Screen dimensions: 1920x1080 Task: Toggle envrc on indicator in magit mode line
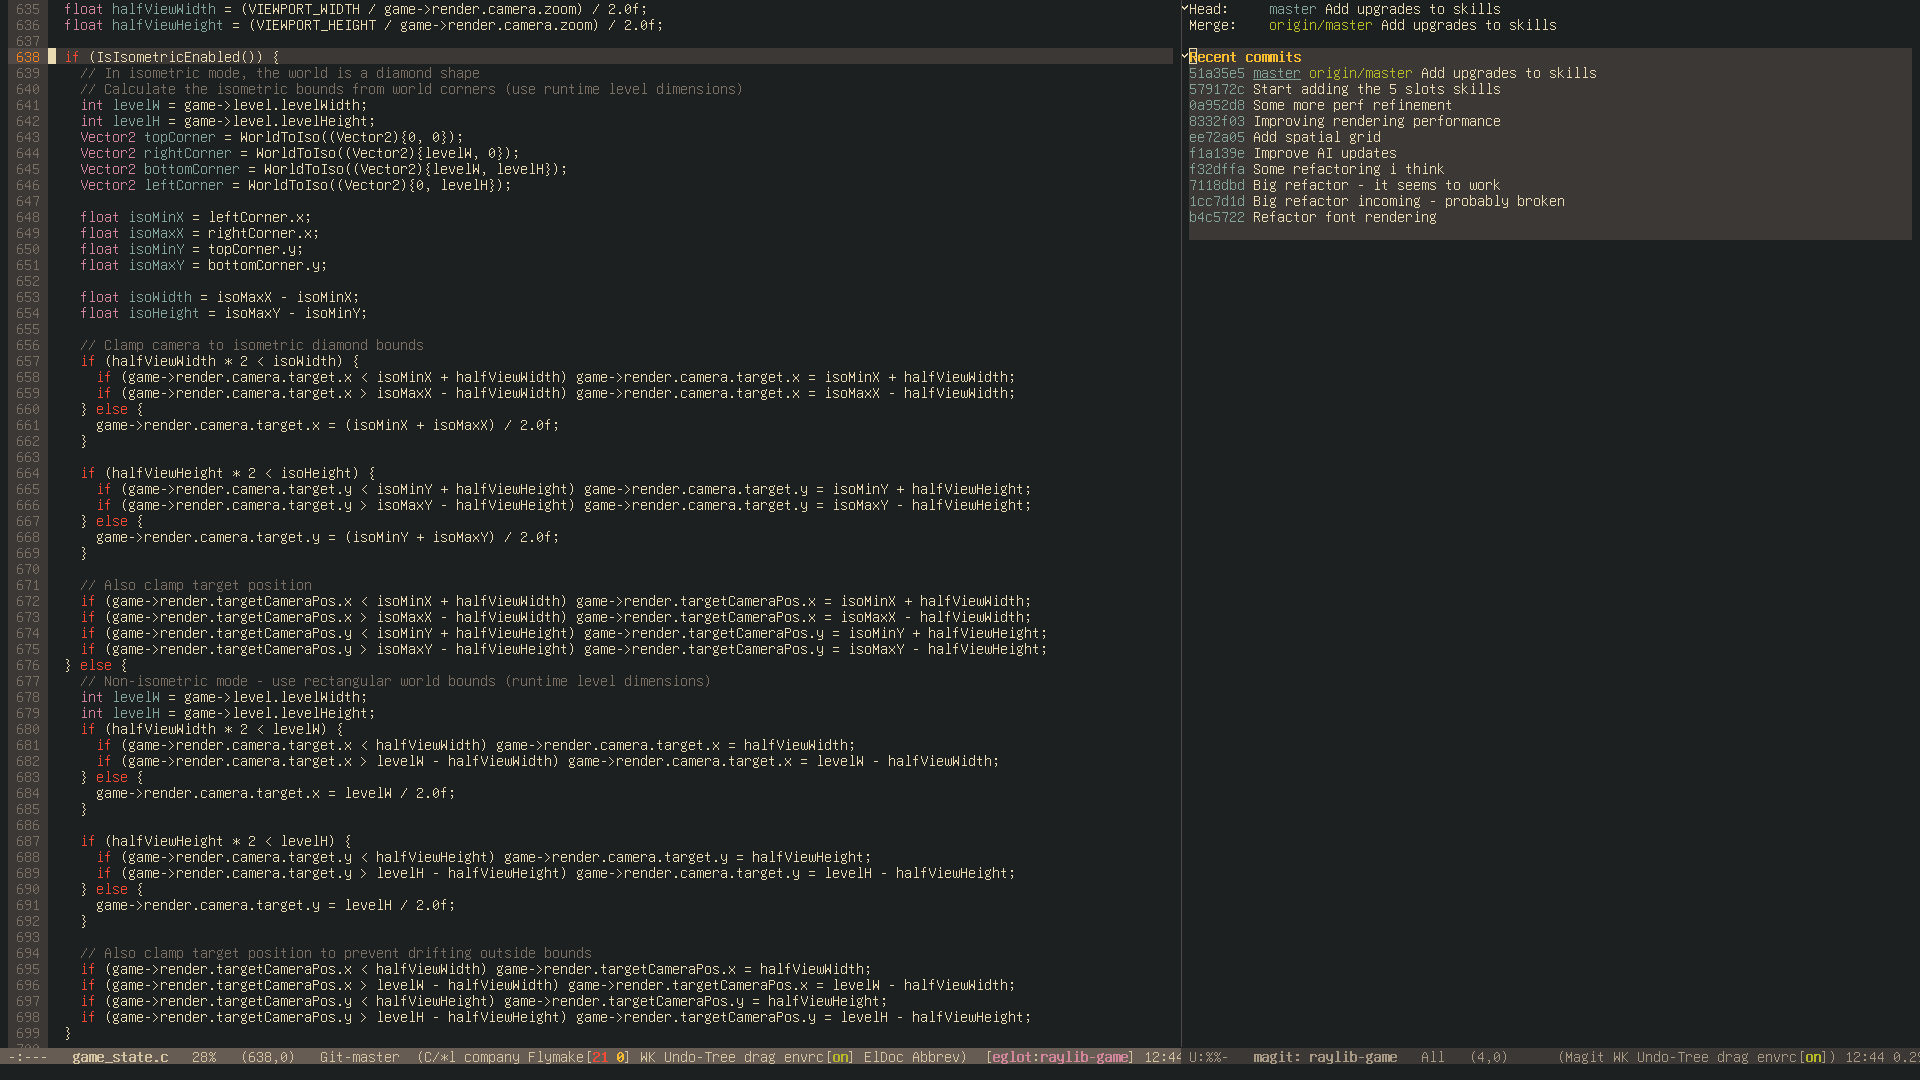tap(1813, 1057)
